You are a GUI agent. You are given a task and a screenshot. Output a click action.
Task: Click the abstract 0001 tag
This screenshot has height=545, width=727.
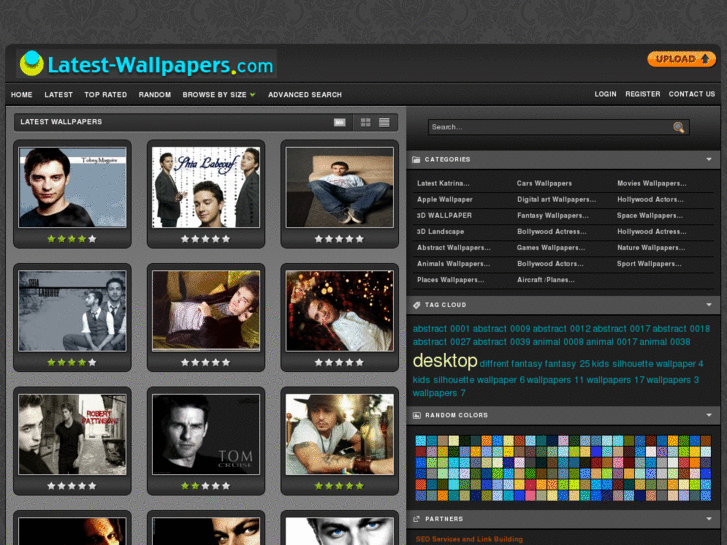click(441, 329)
